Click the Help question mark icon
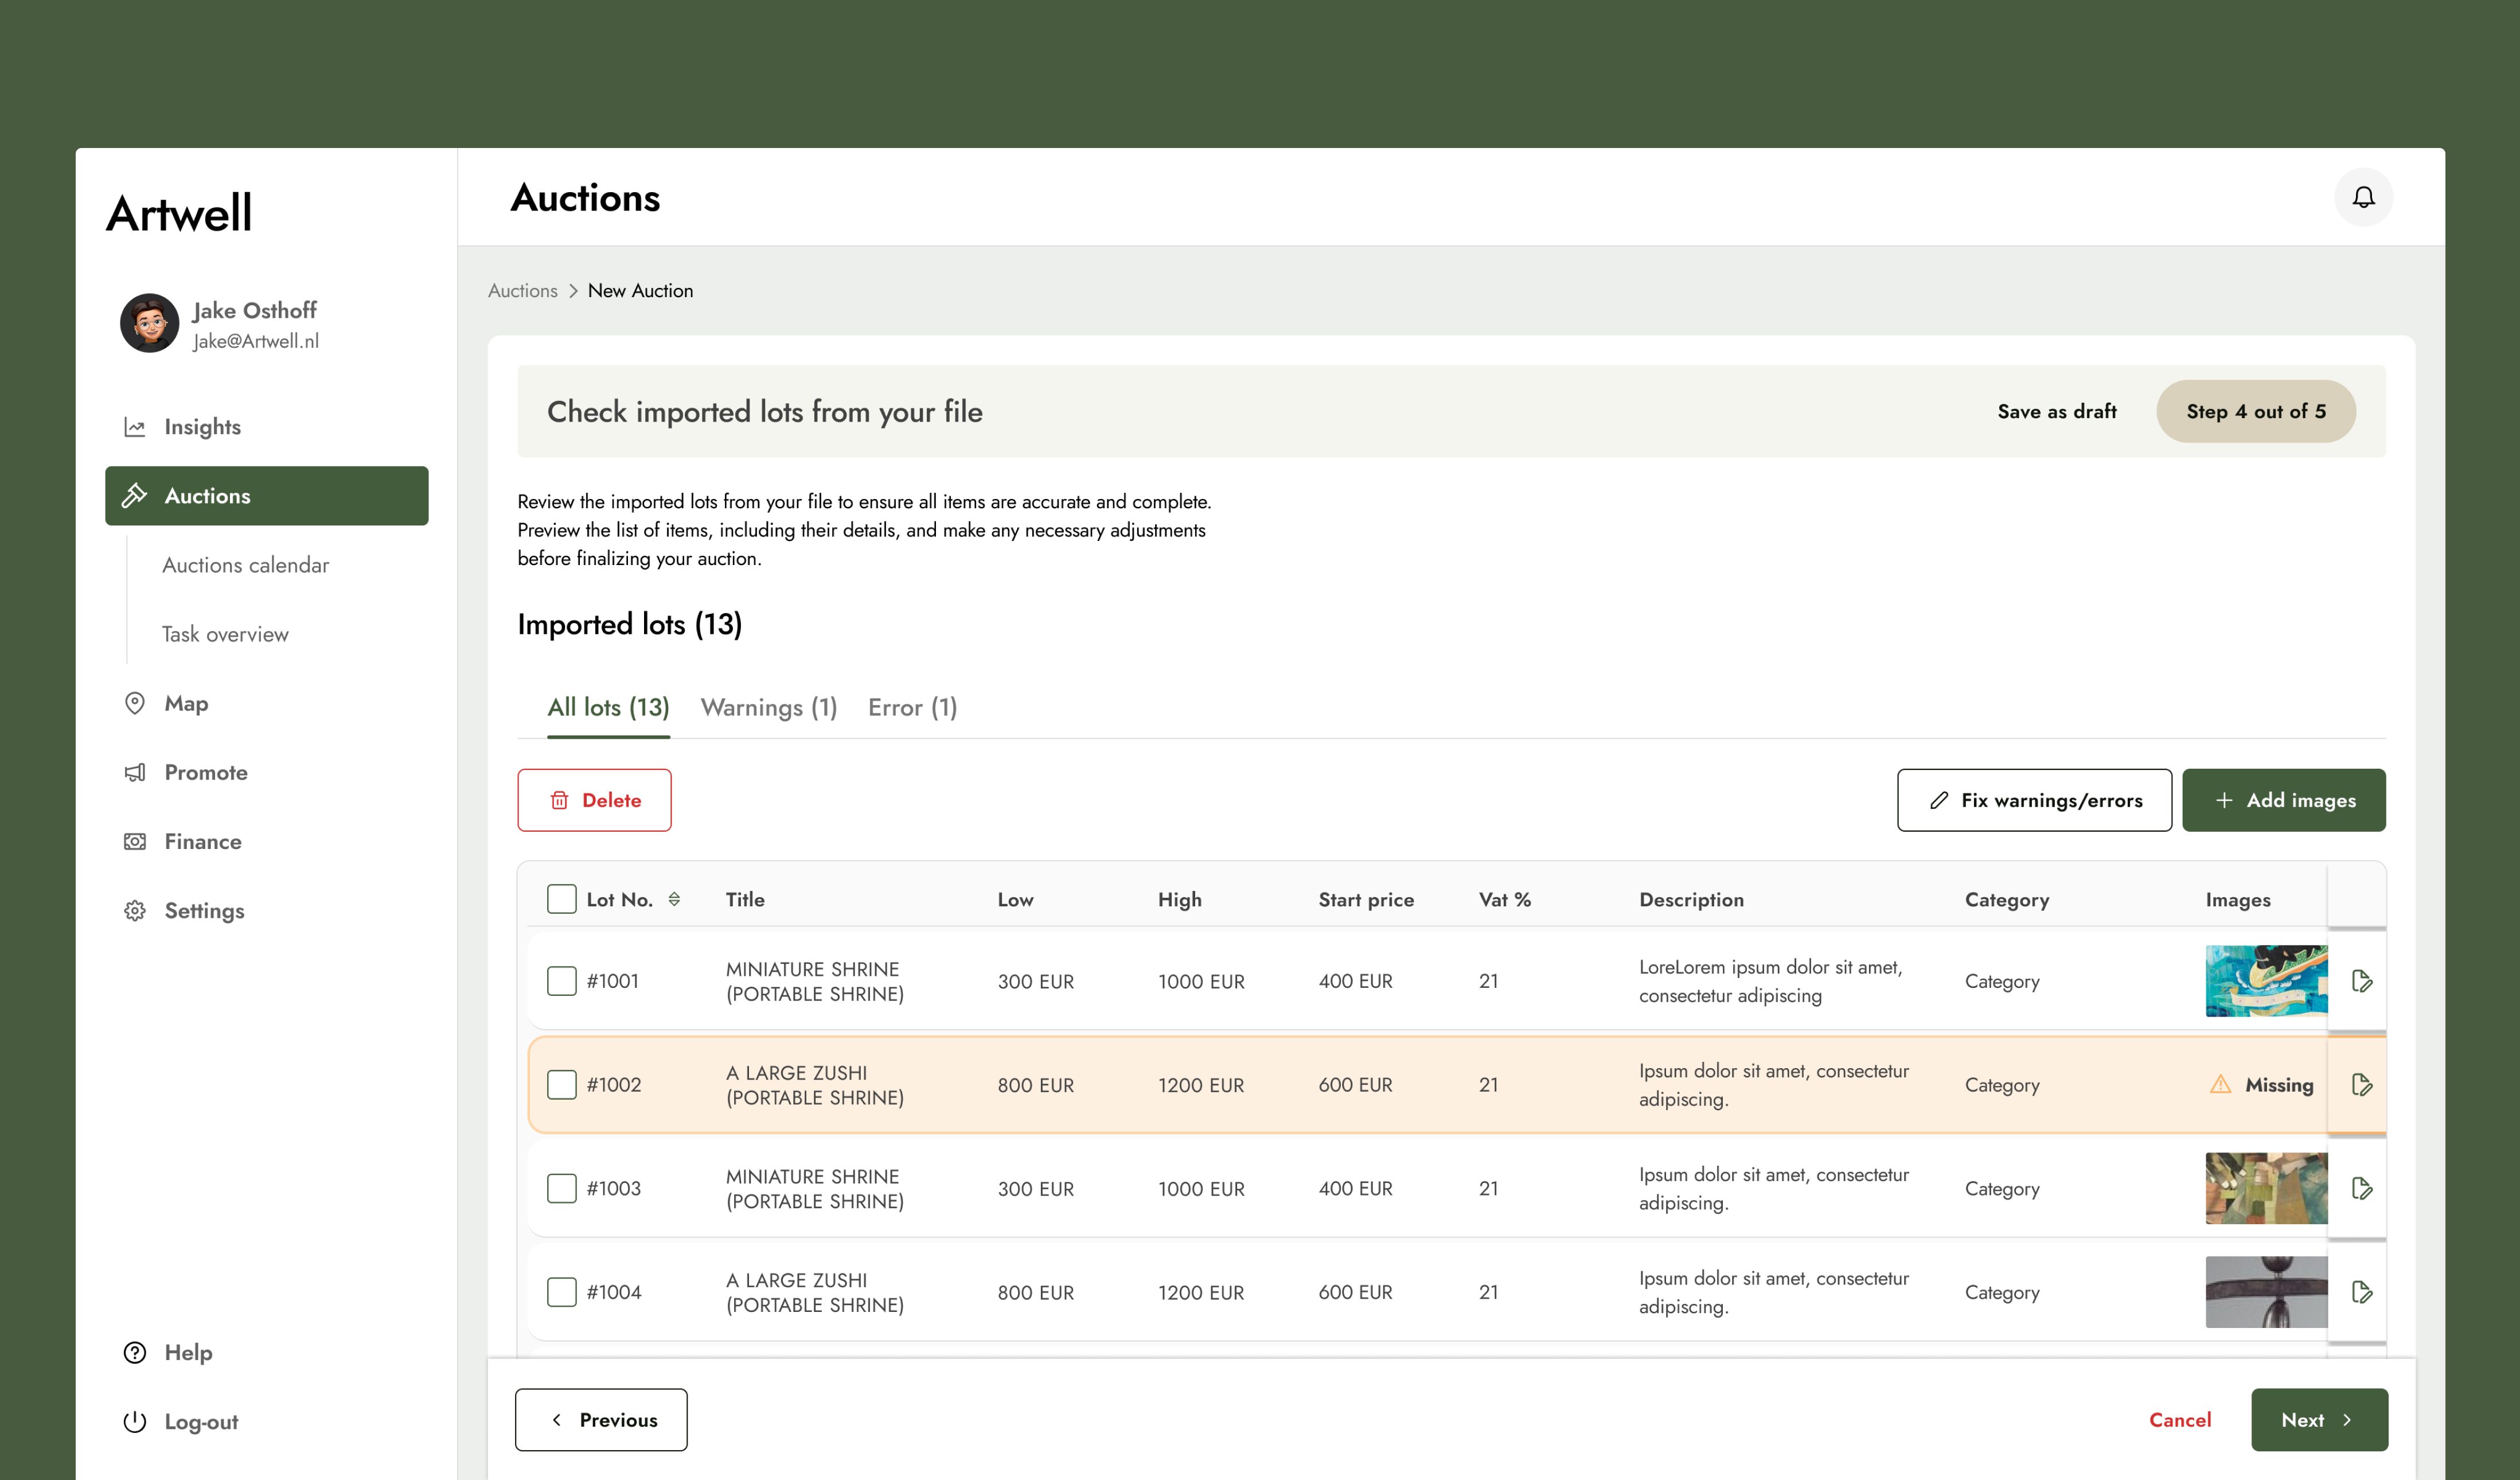This screenshot has width=2520, height=1480. 136,1352
